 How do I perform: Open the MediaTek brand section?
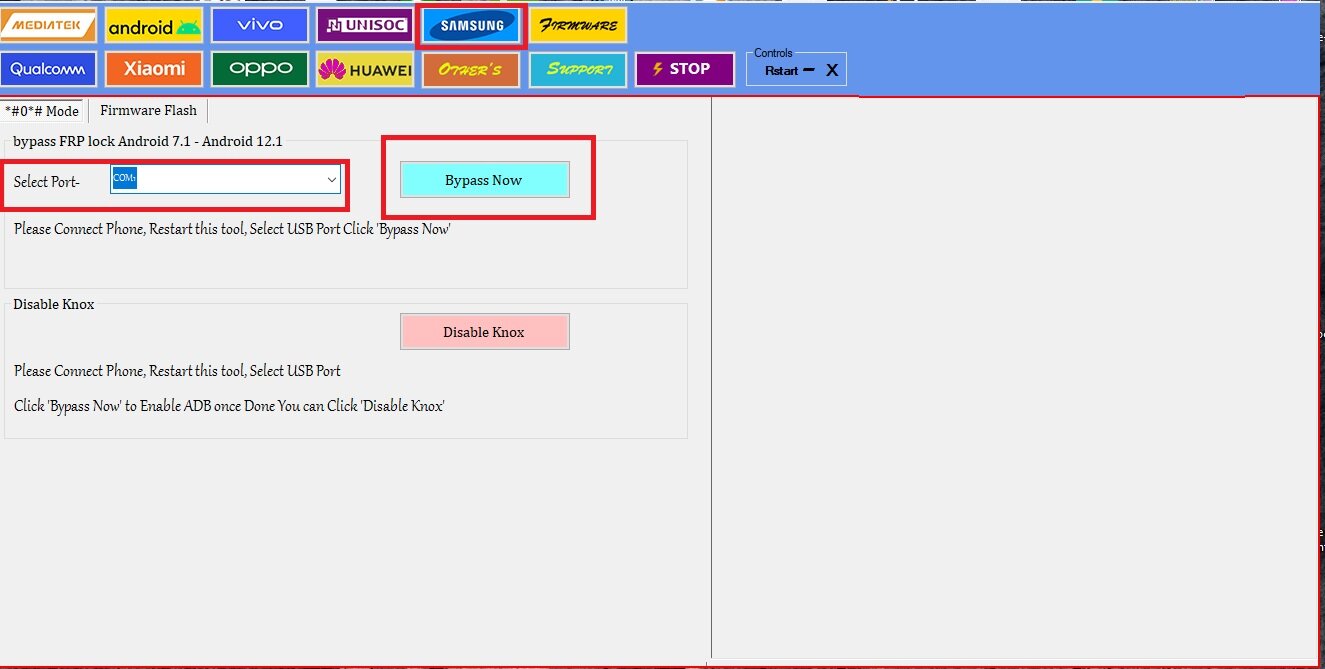click(49, 25)
